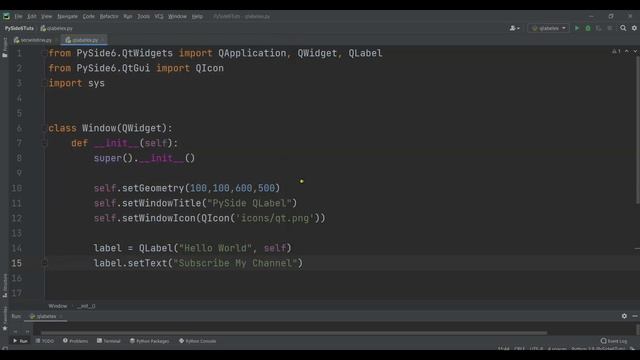Collapse the __init__ method at line 7

(44, 143)
